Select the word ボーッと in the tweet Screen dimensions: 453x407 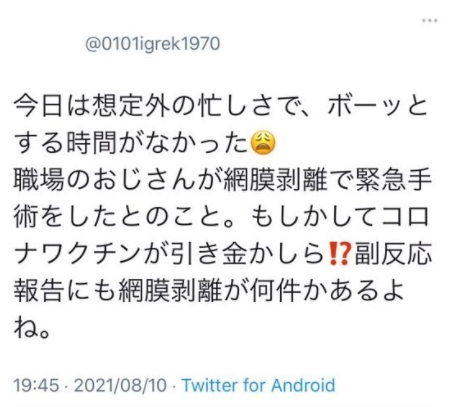[x=377, y=107]
